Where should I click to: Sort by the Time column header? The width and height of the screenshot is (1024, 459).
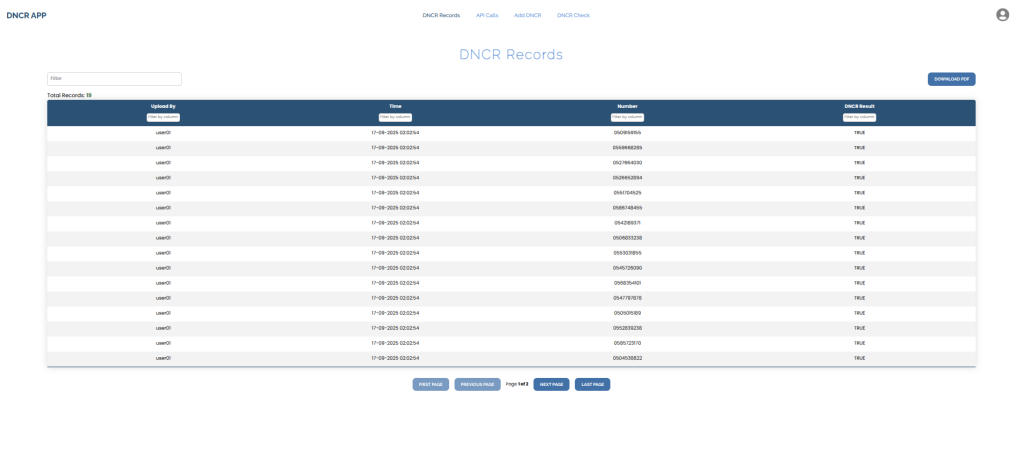pyautogui.click(x=395, y=106)
